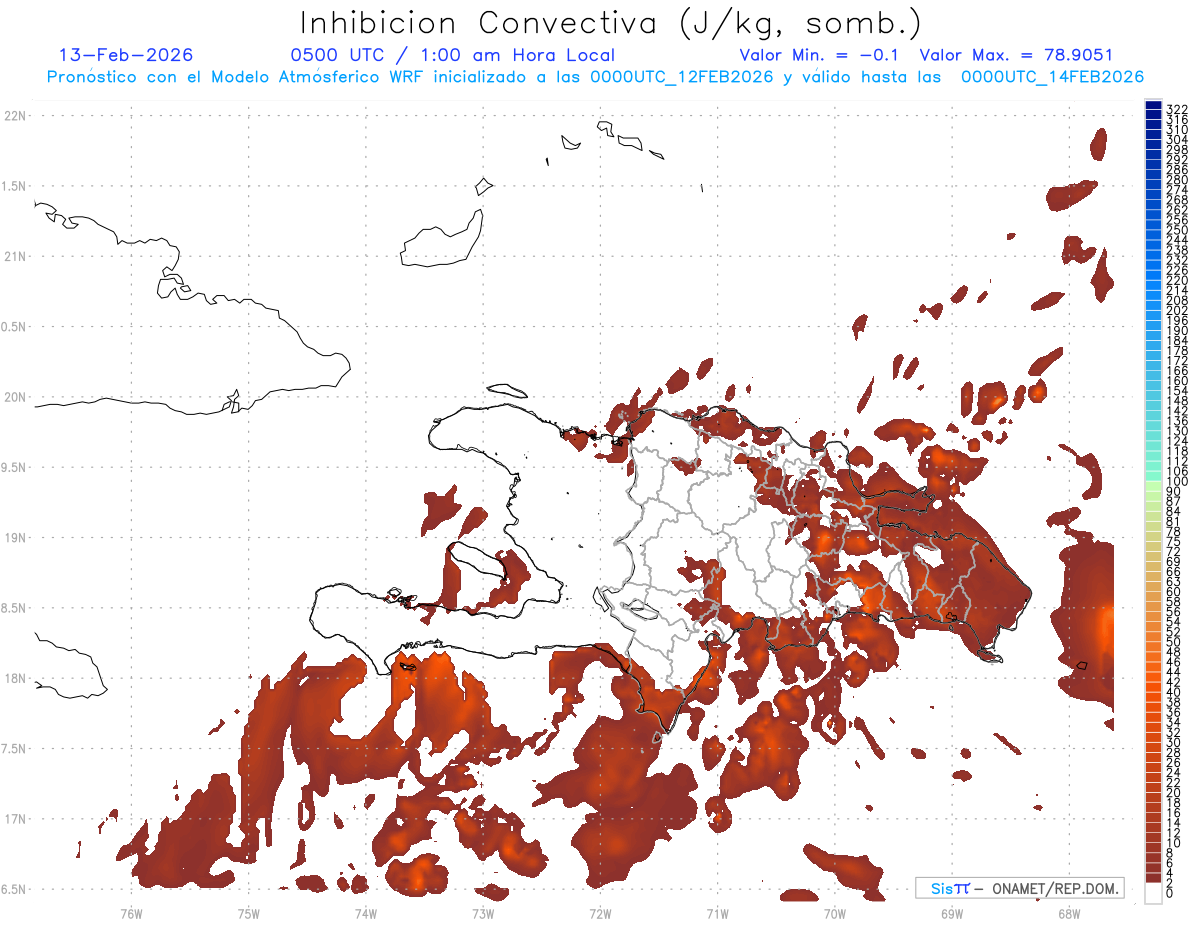Click the colorbar value "316"
This screenshot has width=1200, height=927.
tap(1177, 119)
